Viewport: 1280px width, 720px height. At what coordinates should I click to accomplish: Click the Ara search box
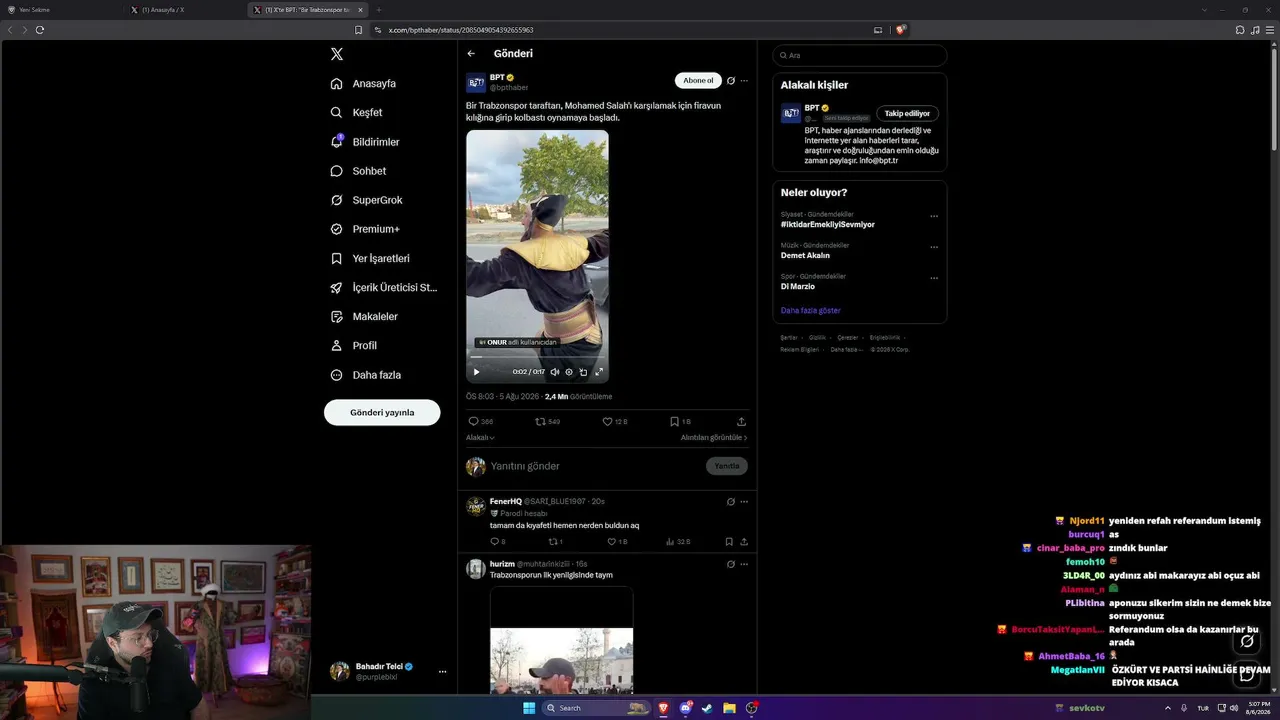coord(860,55)
